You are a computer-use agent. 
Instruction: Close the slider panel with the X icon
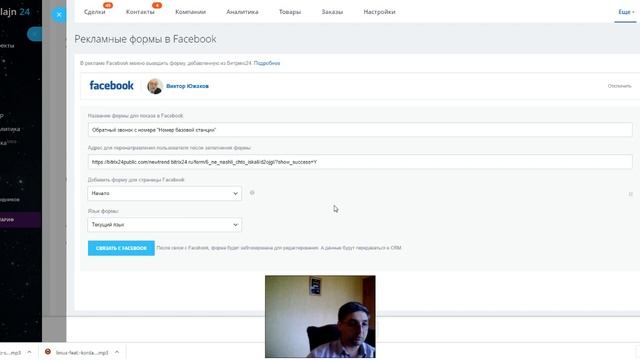tap(59, 15)
